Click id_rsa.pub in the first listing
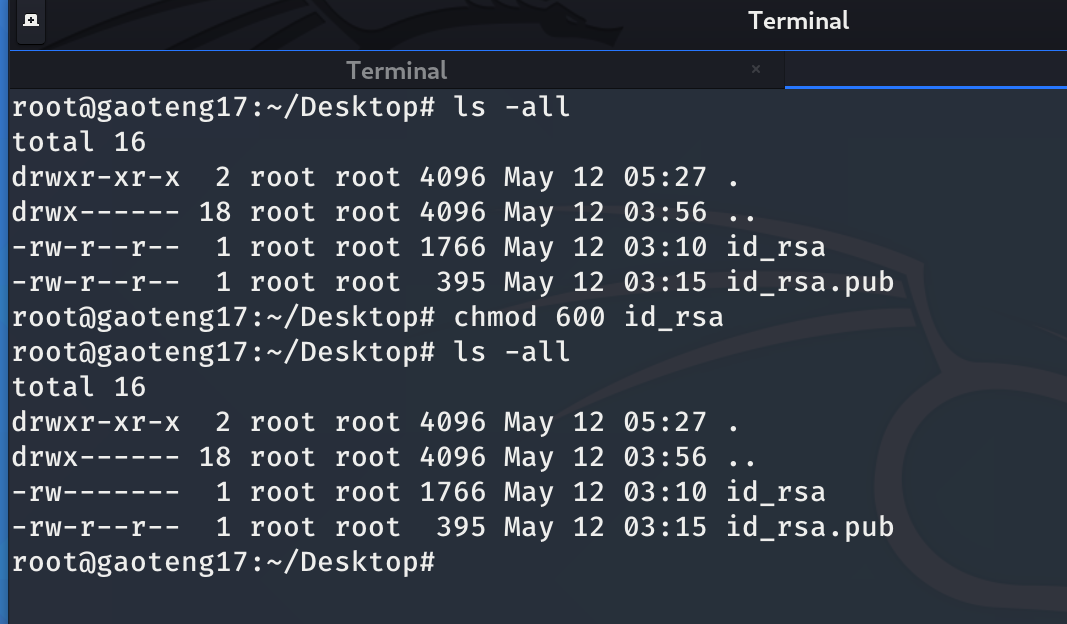The image size is (1067, 624). [810, 282]
